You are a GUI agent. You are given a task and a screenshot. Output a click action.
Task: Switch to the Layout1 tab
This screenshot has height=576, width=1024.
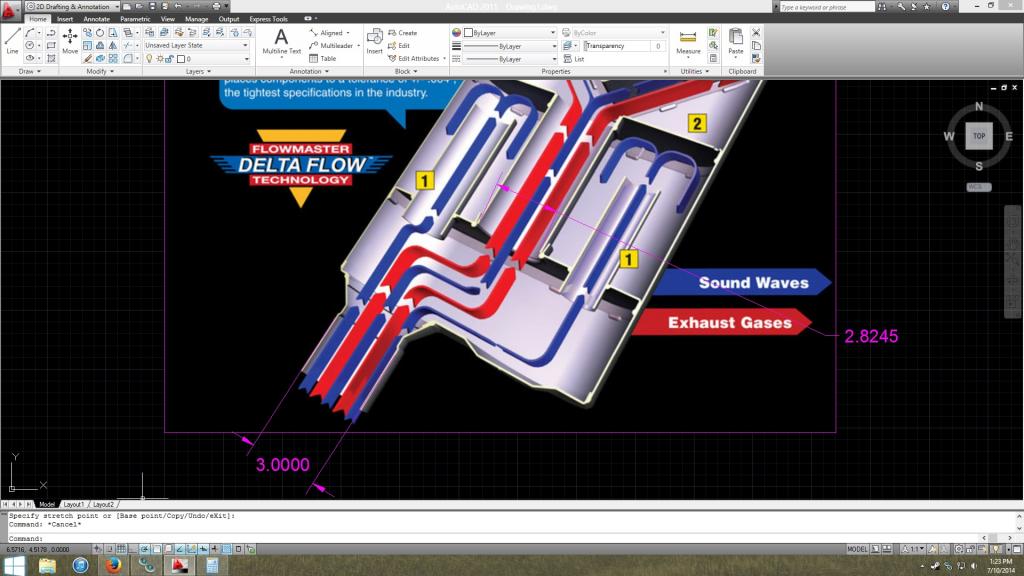[x=73, y=504]
